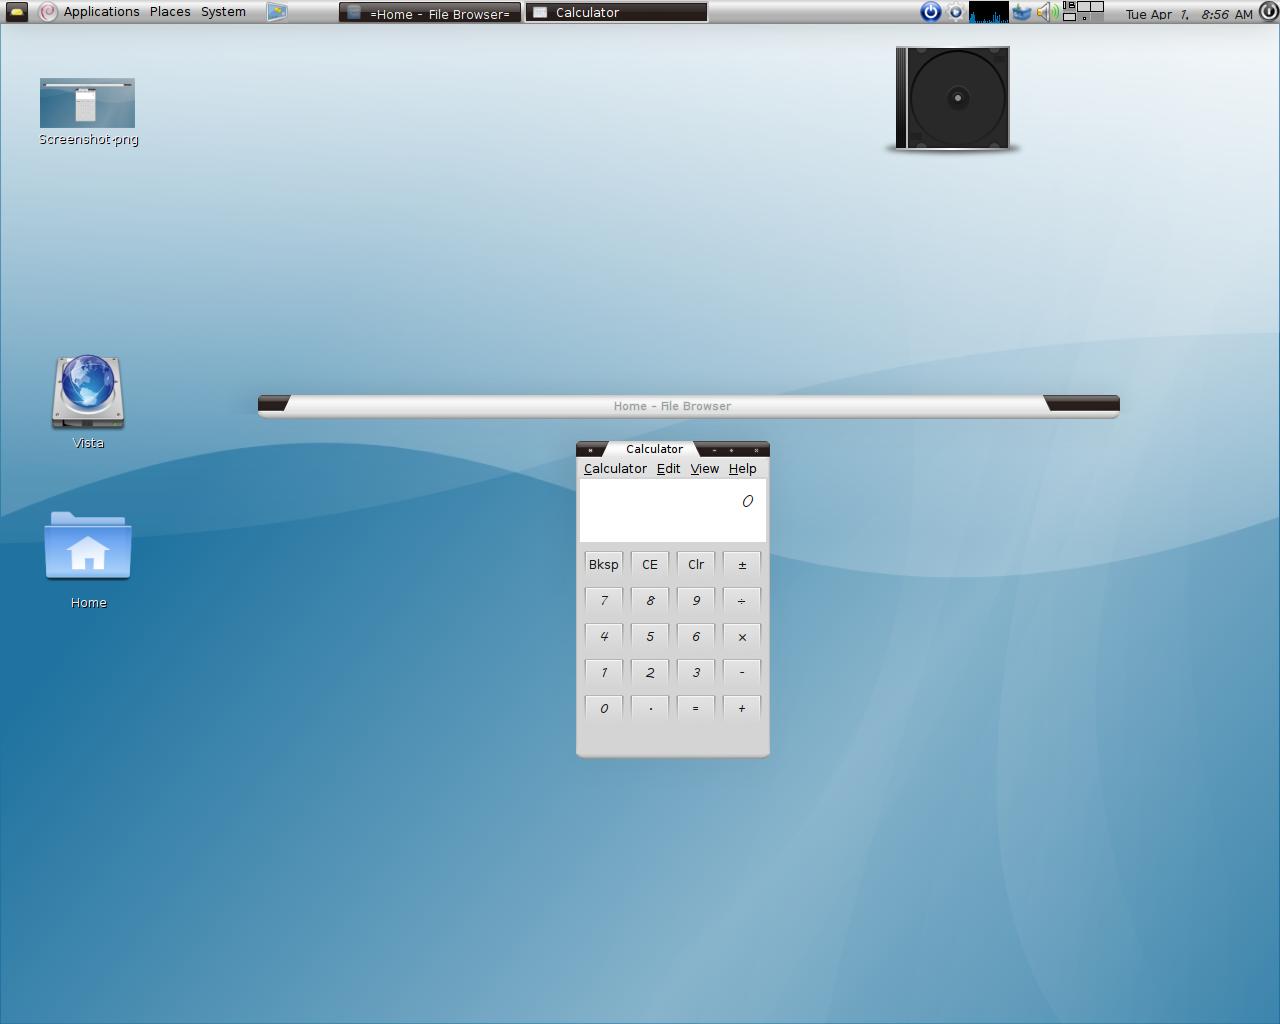Image resolution: width=1280 pixels, height=1024 pixels.
Task: Open the Applications menu
Action: pos(102,12)
